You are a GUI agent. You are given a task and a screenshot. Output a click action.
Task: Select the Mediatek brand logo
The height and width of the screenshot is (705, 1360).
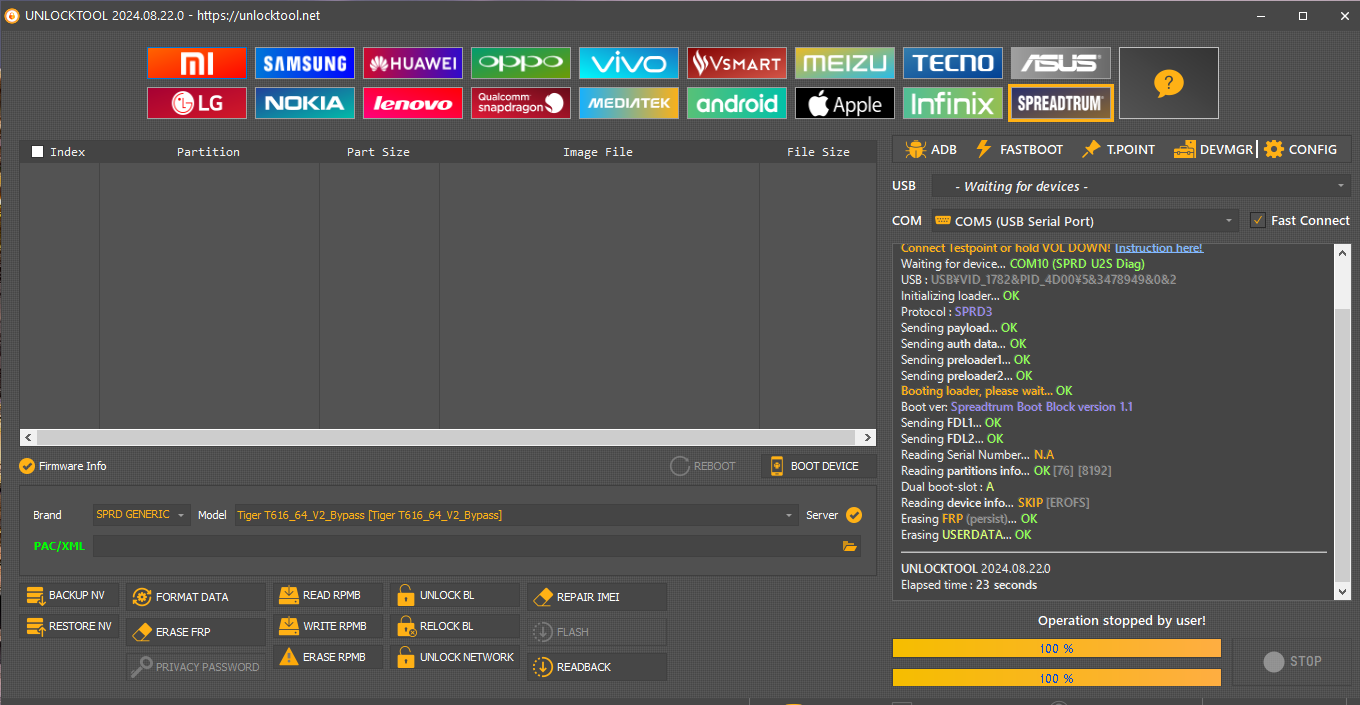[628, 103]
